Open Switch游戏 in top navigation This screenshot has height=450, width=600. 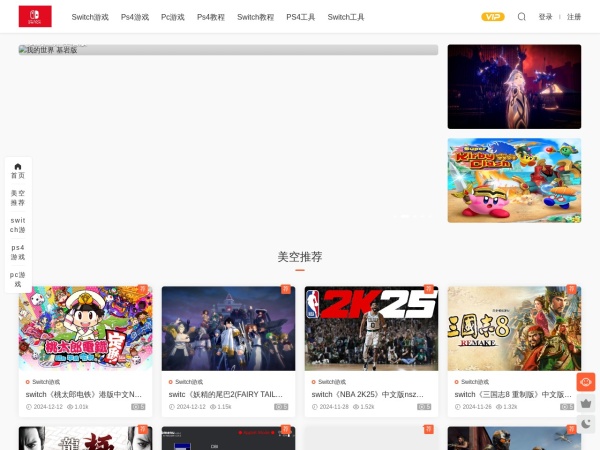90,17
